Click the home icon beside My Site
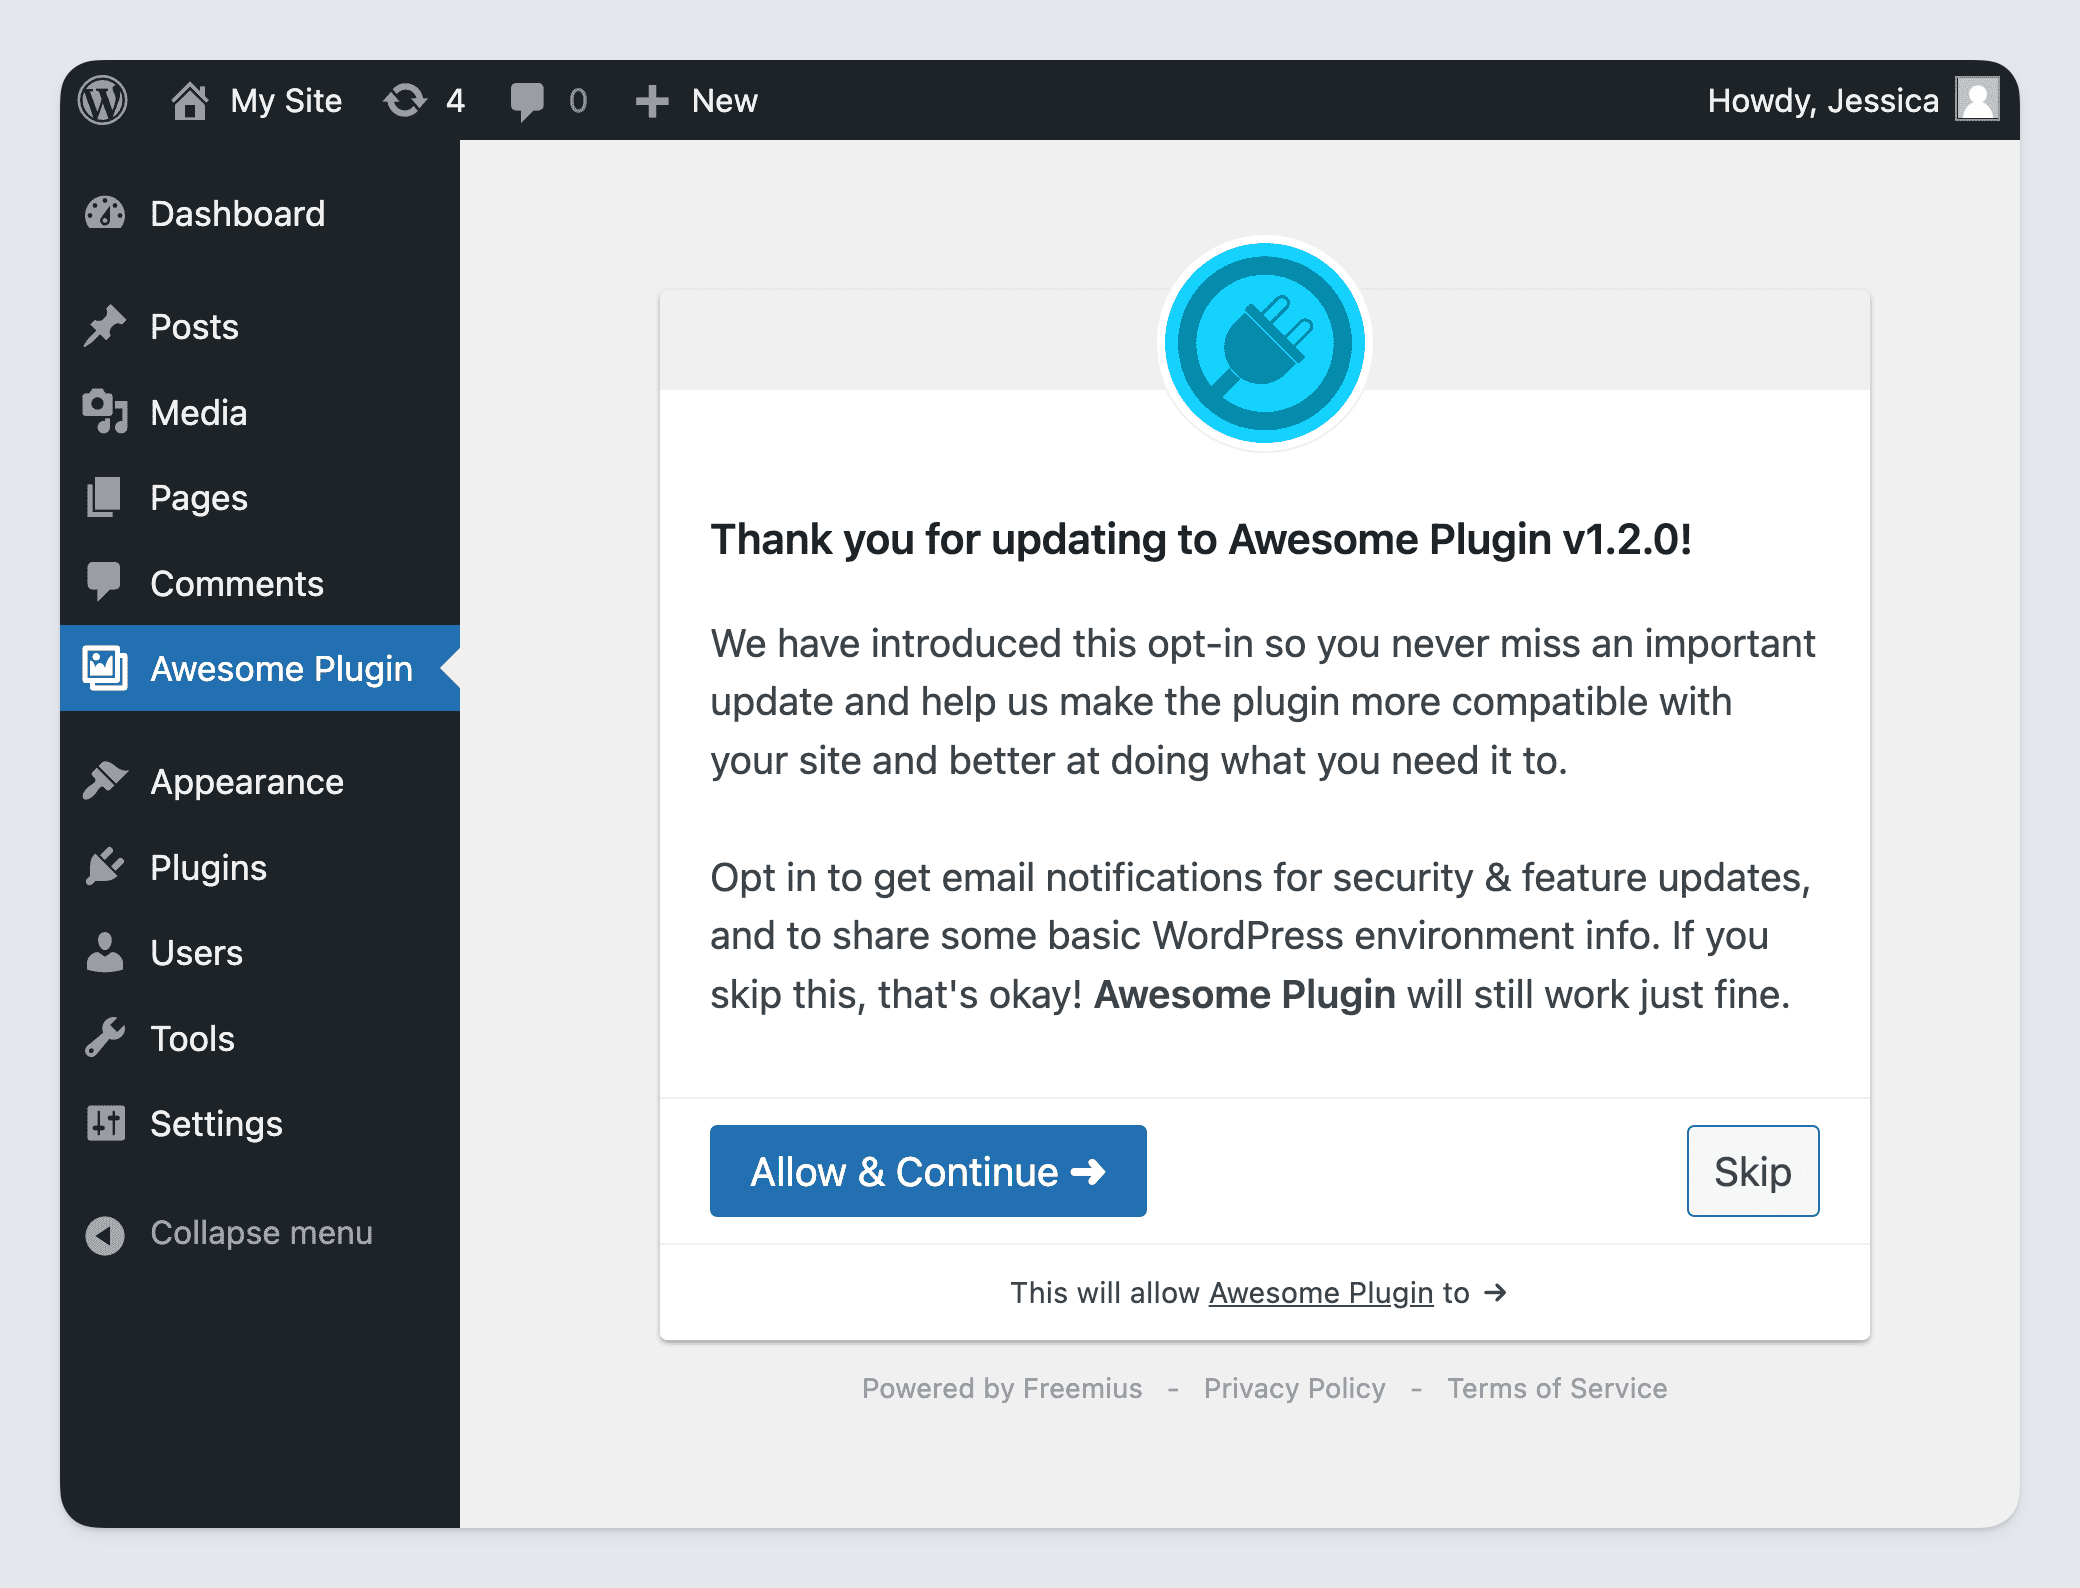The height and width of the screenshot is (1588, 2080). [x=189, y=101]
